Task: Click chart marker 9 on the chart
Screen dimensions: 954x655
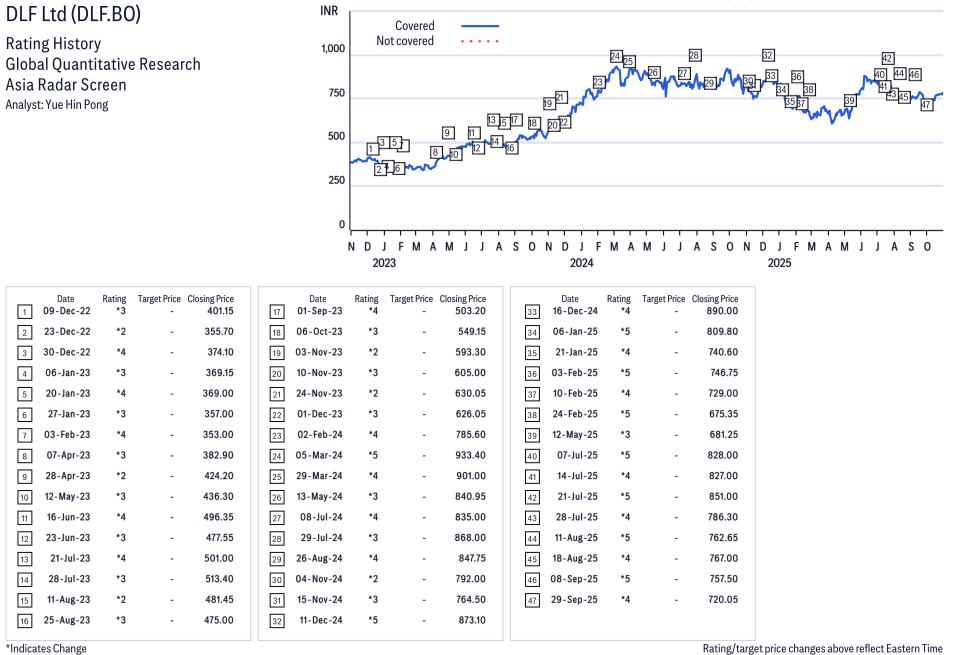Action: tap(448, 133)
